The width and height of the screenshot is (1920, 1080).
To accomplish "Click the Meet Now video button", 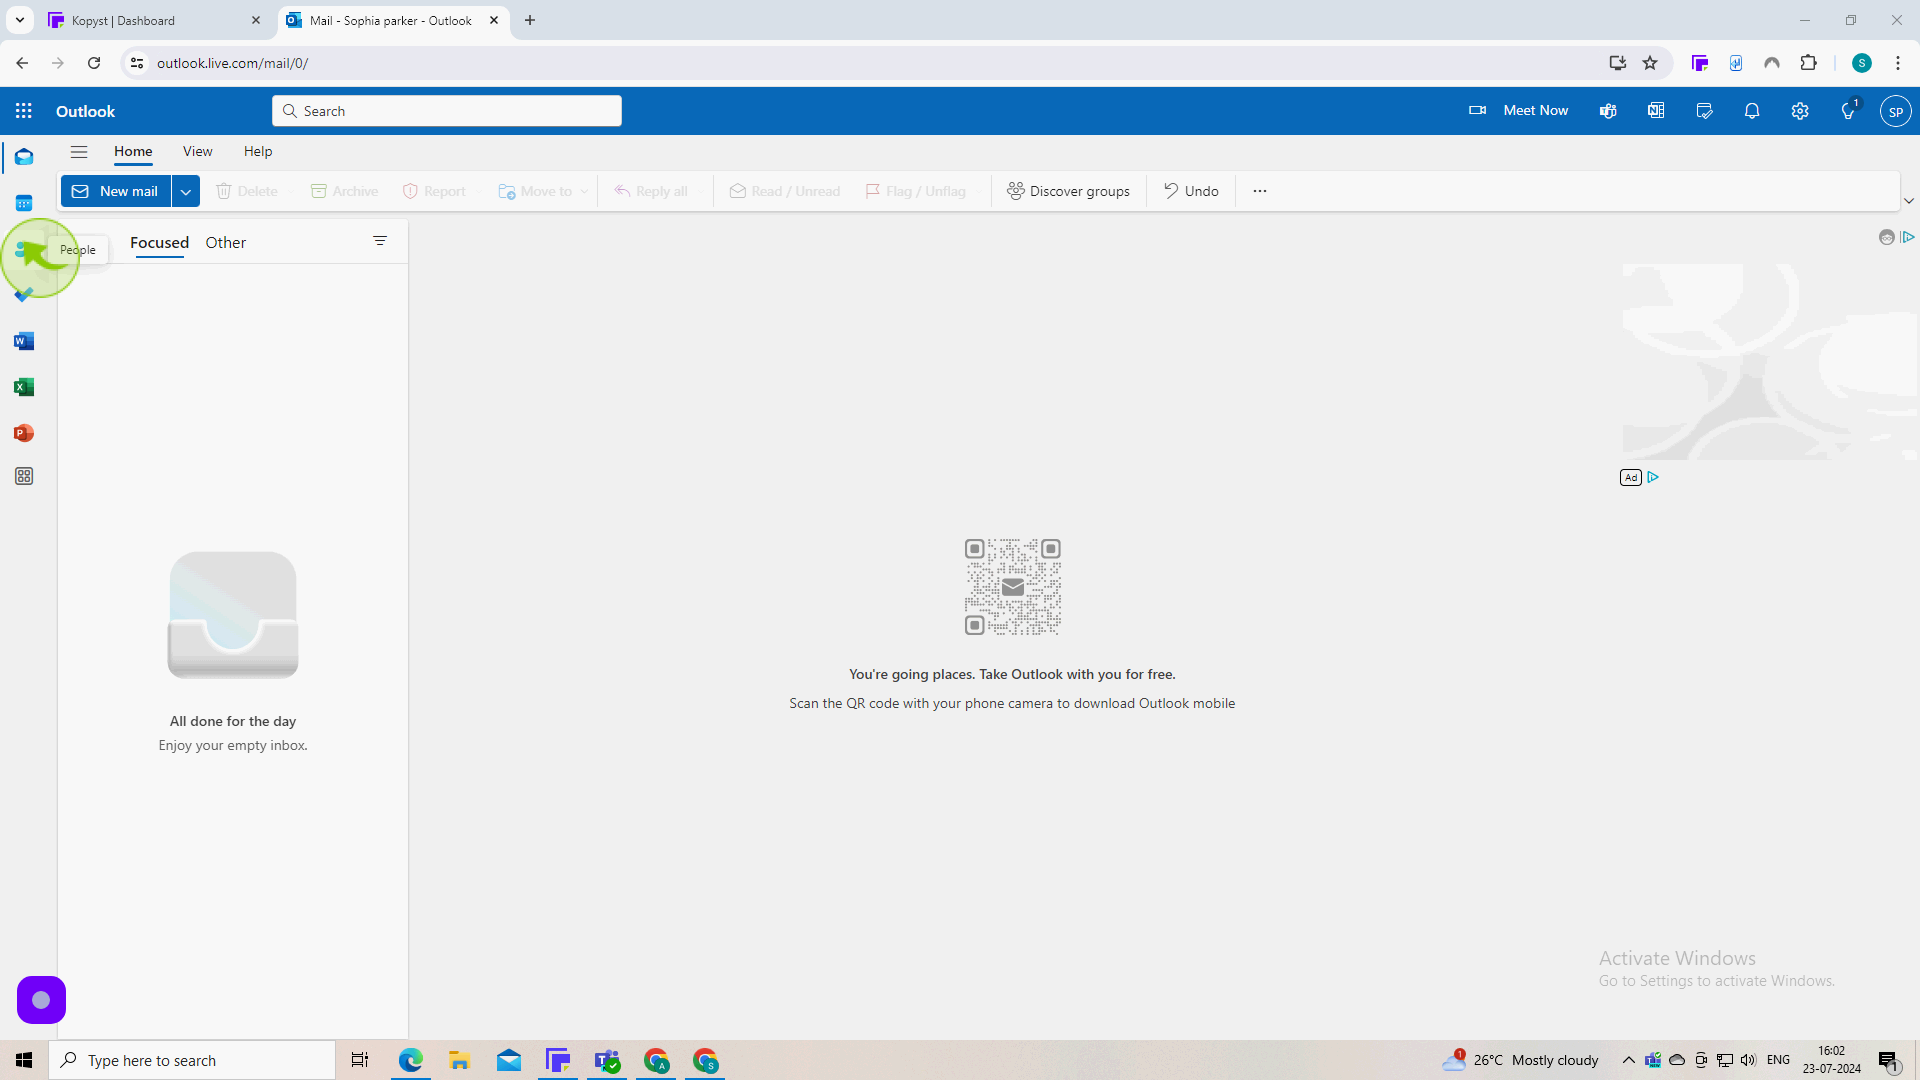I will tap(1518, 111).
